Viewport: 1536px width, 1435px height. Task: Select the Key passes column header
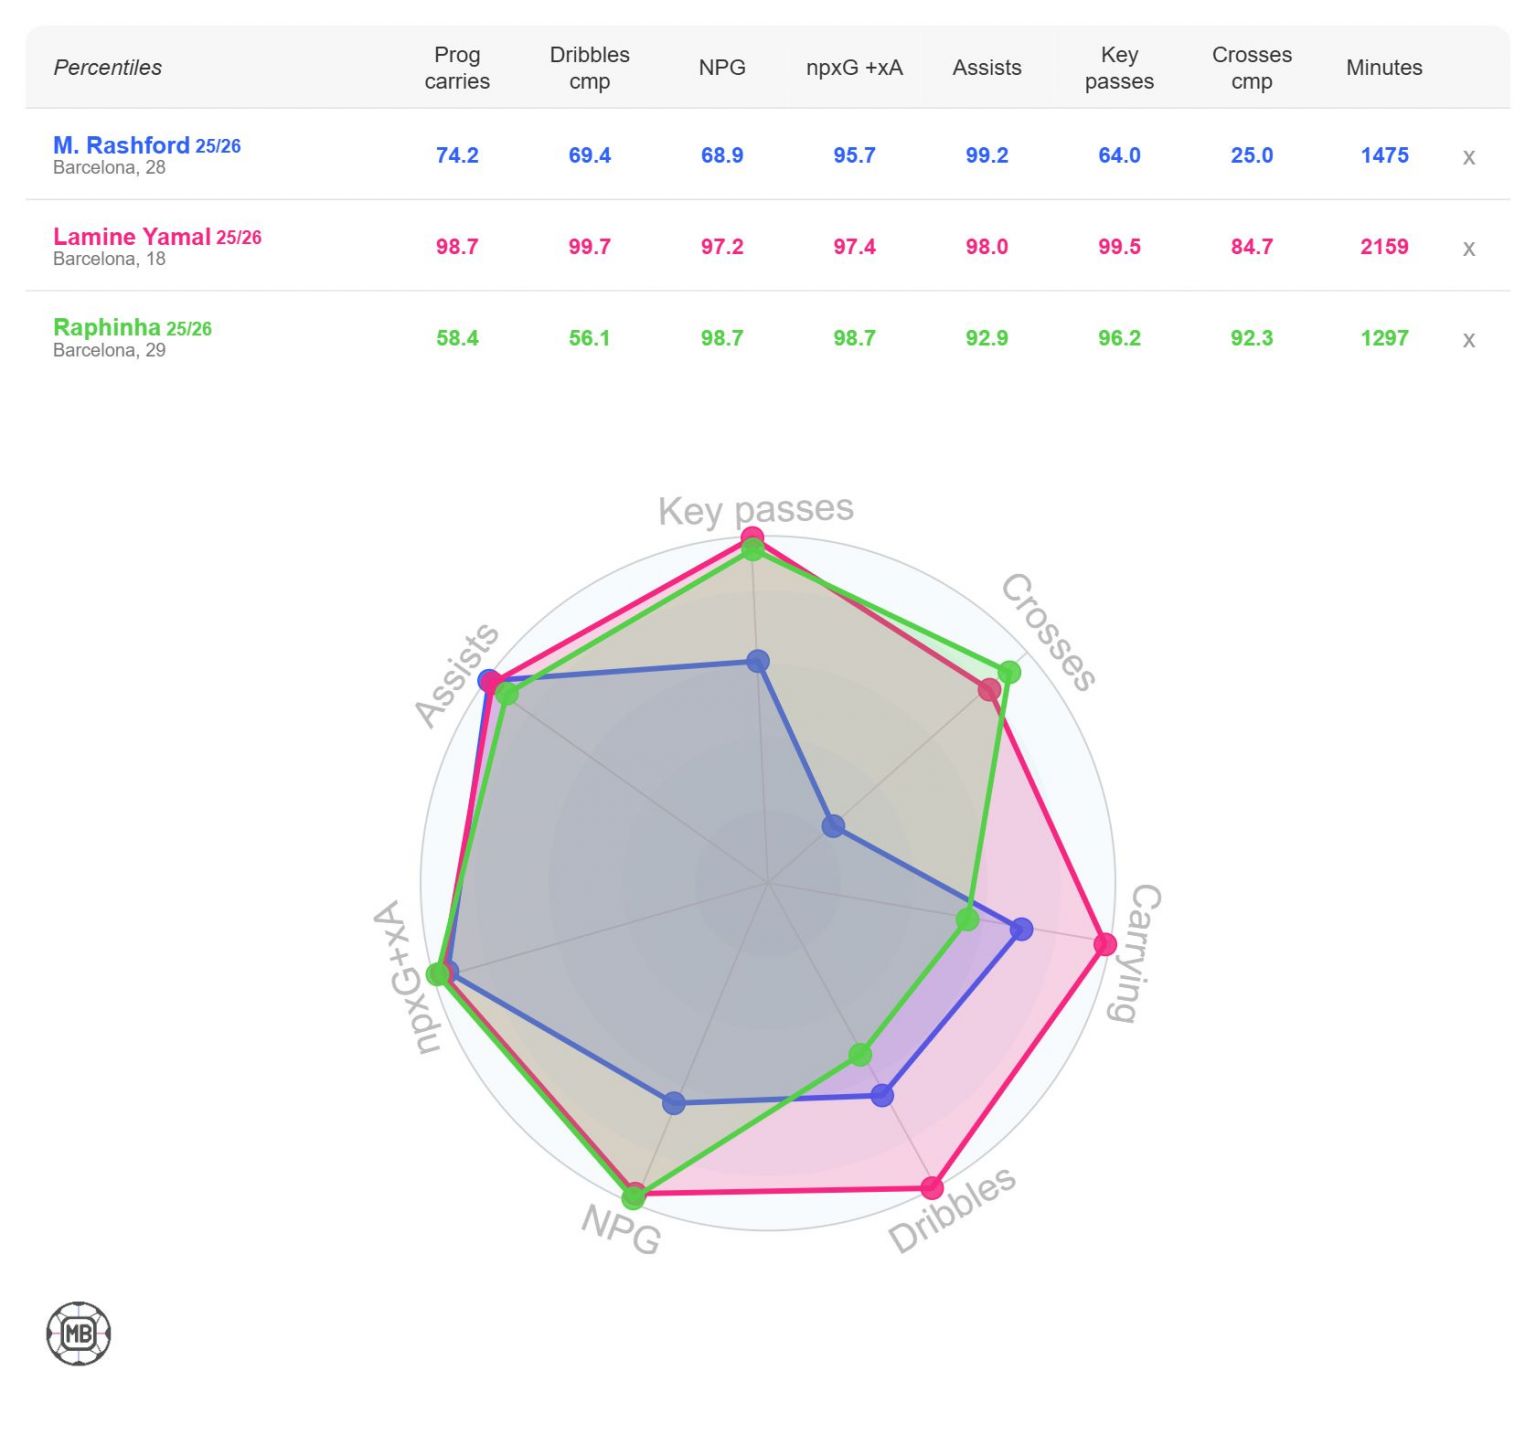coord(1119,68)
